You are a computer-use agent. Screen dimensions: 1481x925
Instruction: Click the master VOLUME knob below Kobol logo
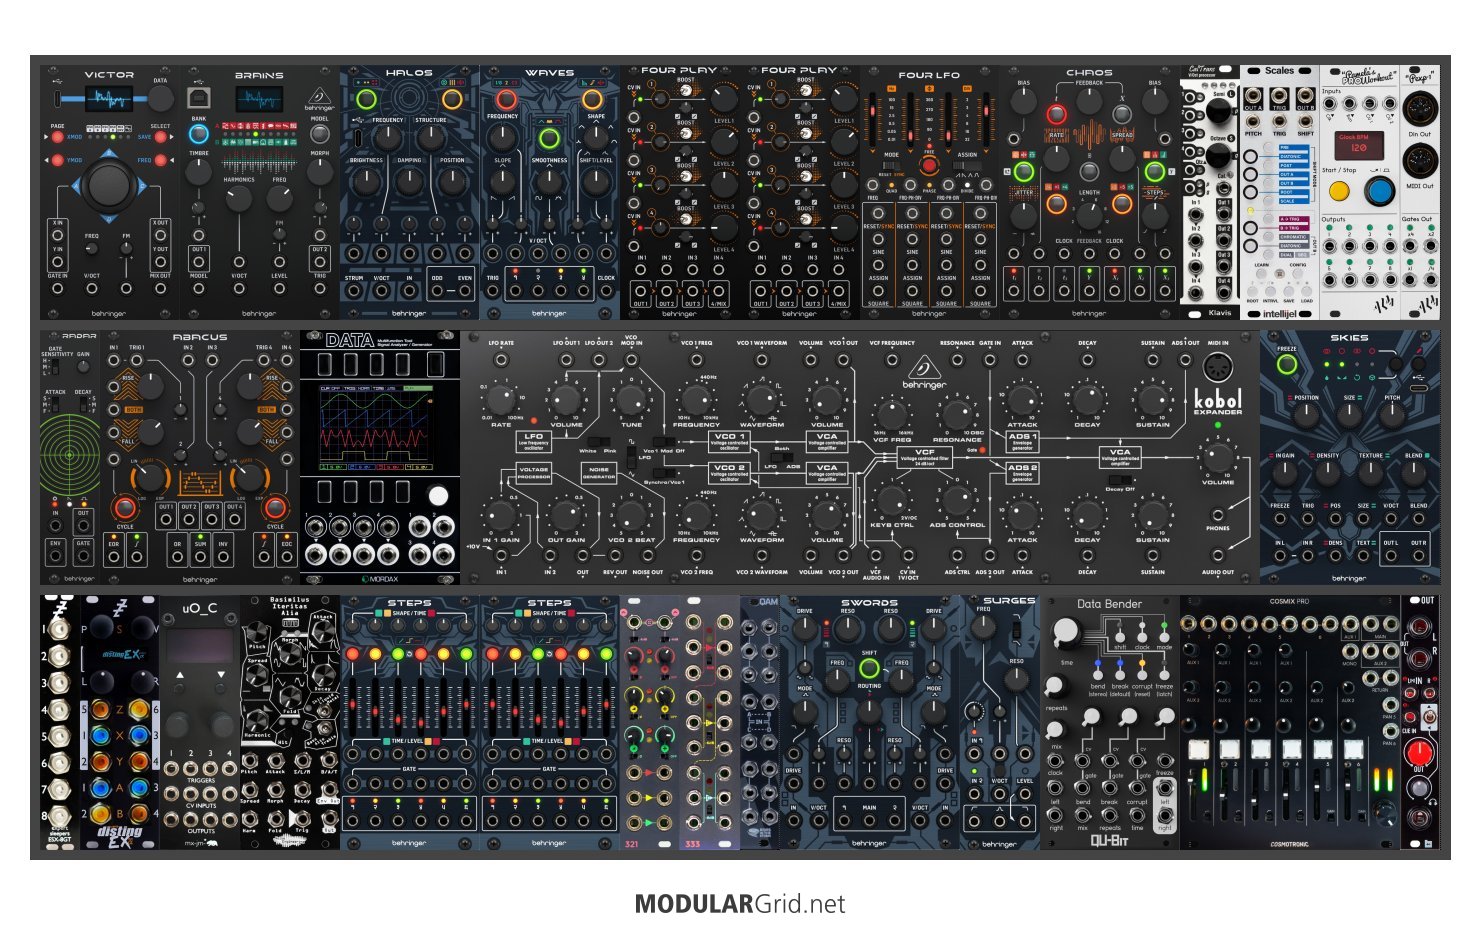pyautogui.click(x=1217, y=458)
